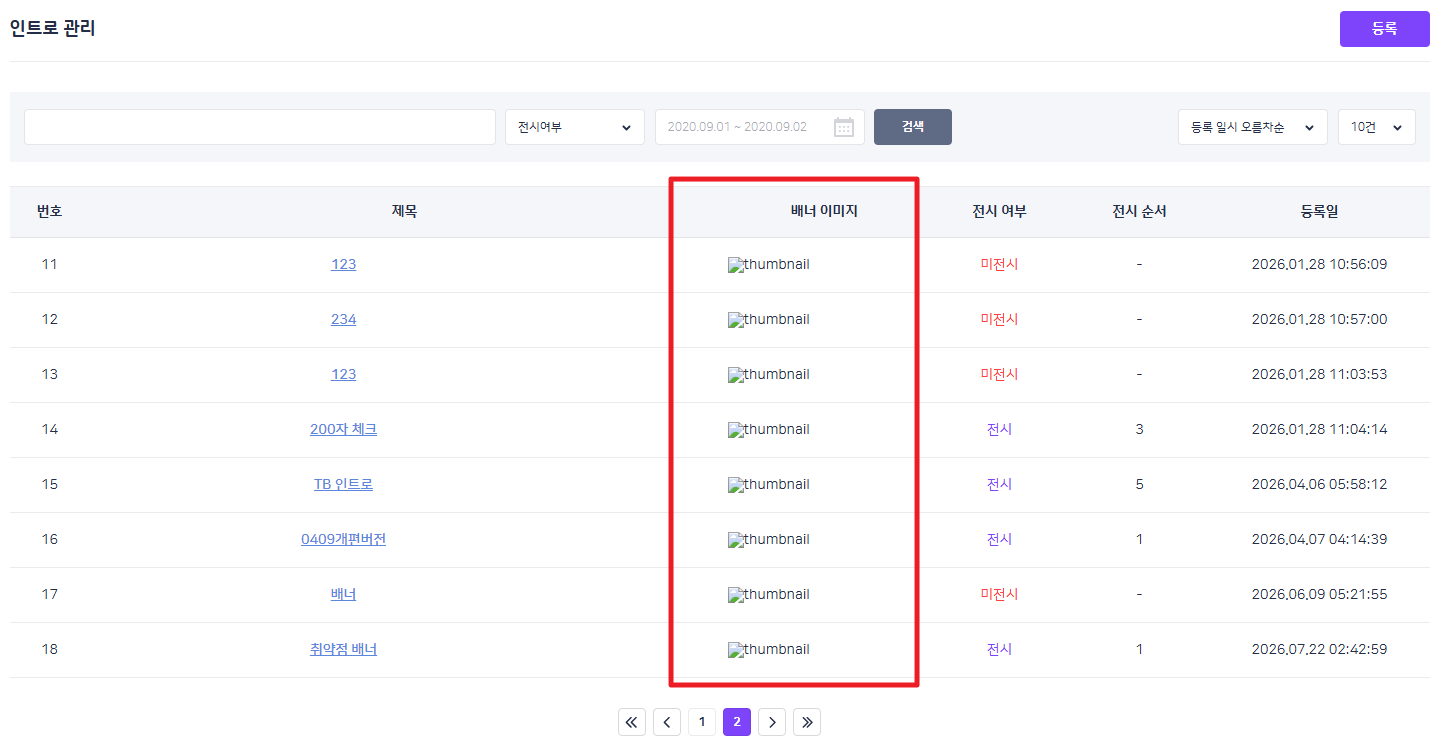Open the calendar icon in date range field
Image resolution: width=1446 pixels, height=748 pixels.
coord(844,127)
